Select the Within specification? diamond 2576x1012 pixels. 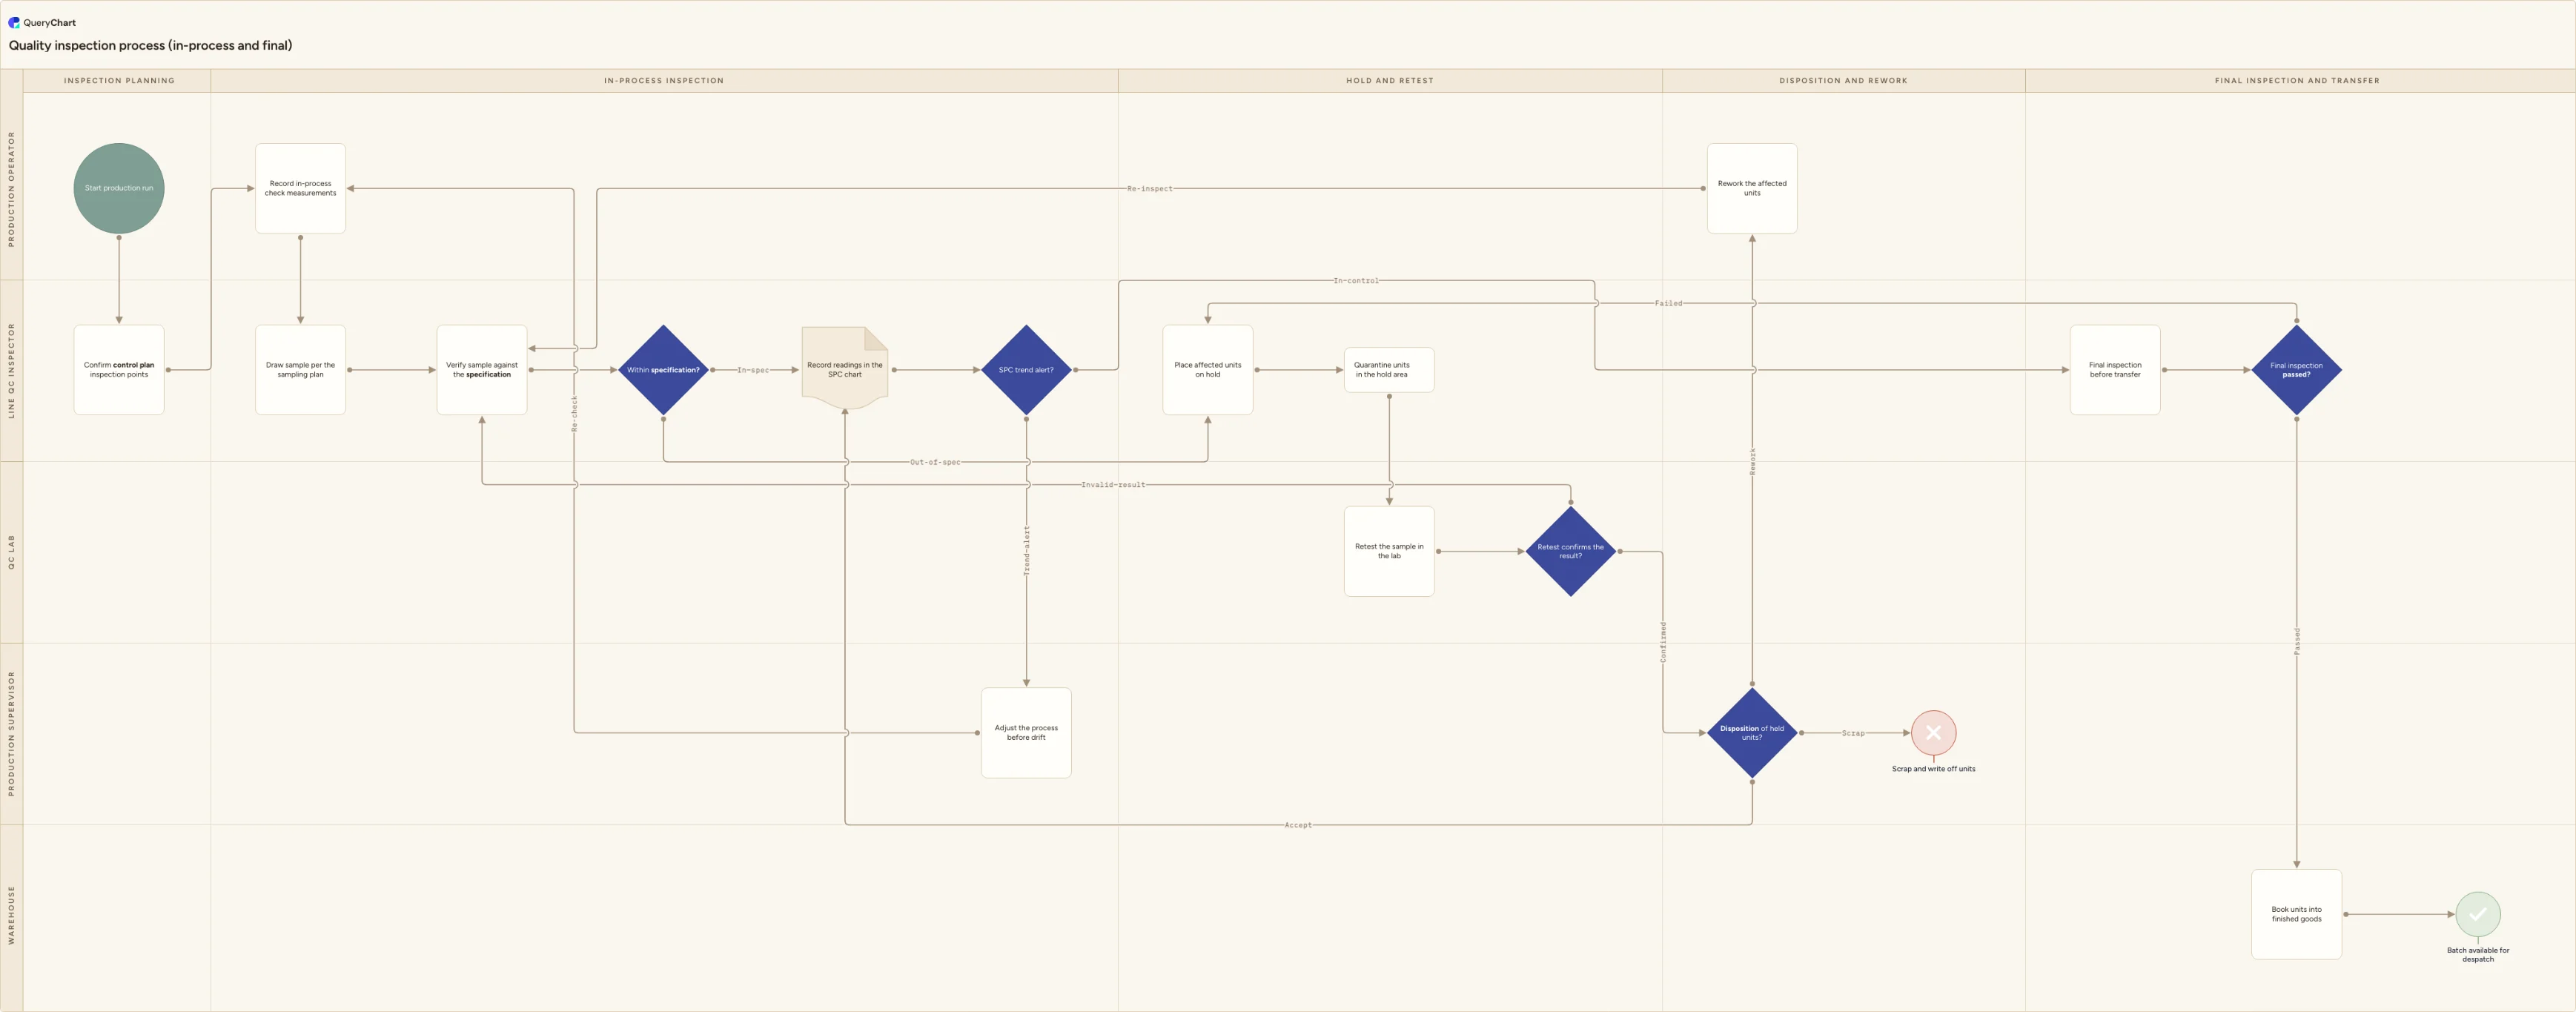click(x=663, y=370)
